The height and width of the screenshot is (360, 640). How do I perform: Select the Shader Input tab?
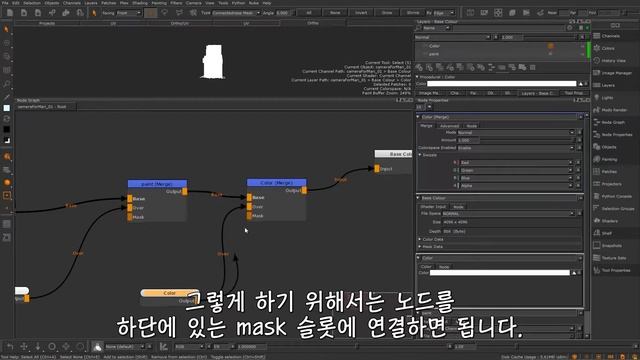tap(433, 207)
